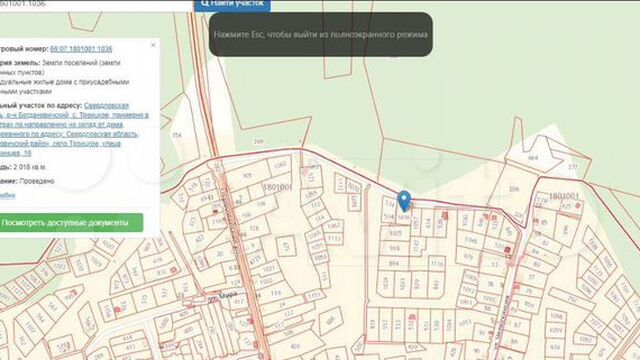Viewport: 640px width, 360px height.
Task: Click the Проведено survey status text
Action: click(37, 181)
